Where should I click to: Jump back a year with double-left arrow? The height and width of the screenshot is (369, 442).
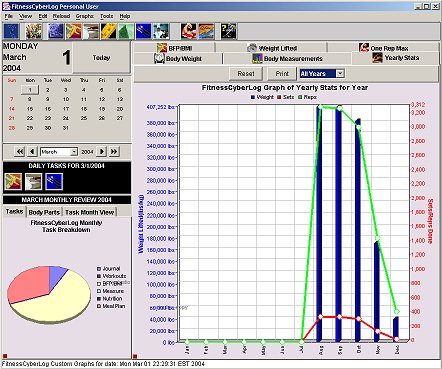[20, 152]
